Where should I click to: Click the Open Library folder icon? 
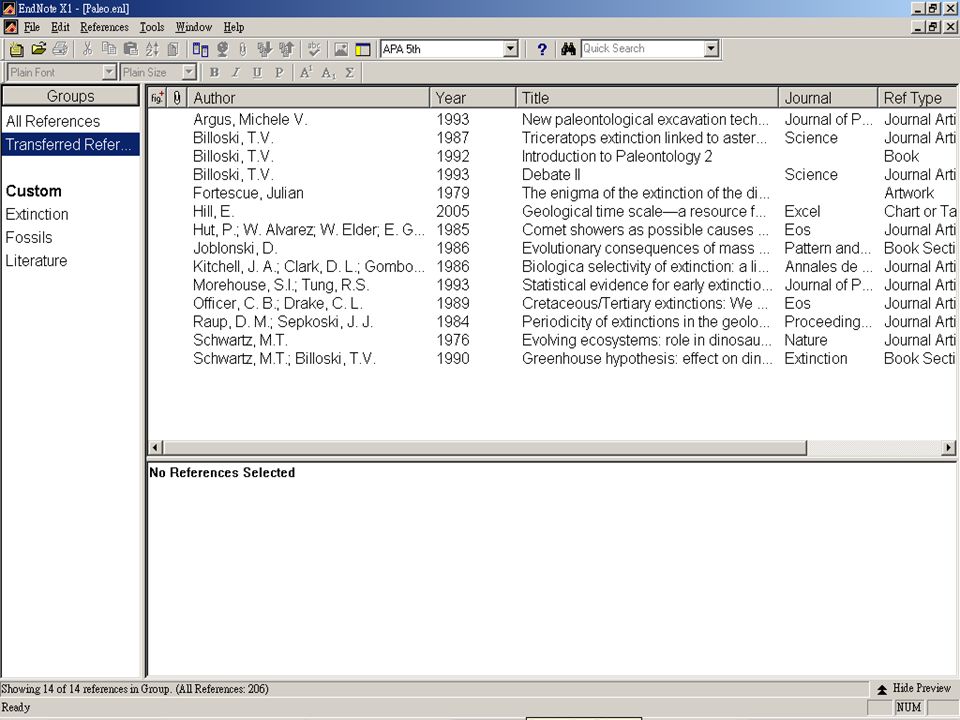[x=38, y=49]
